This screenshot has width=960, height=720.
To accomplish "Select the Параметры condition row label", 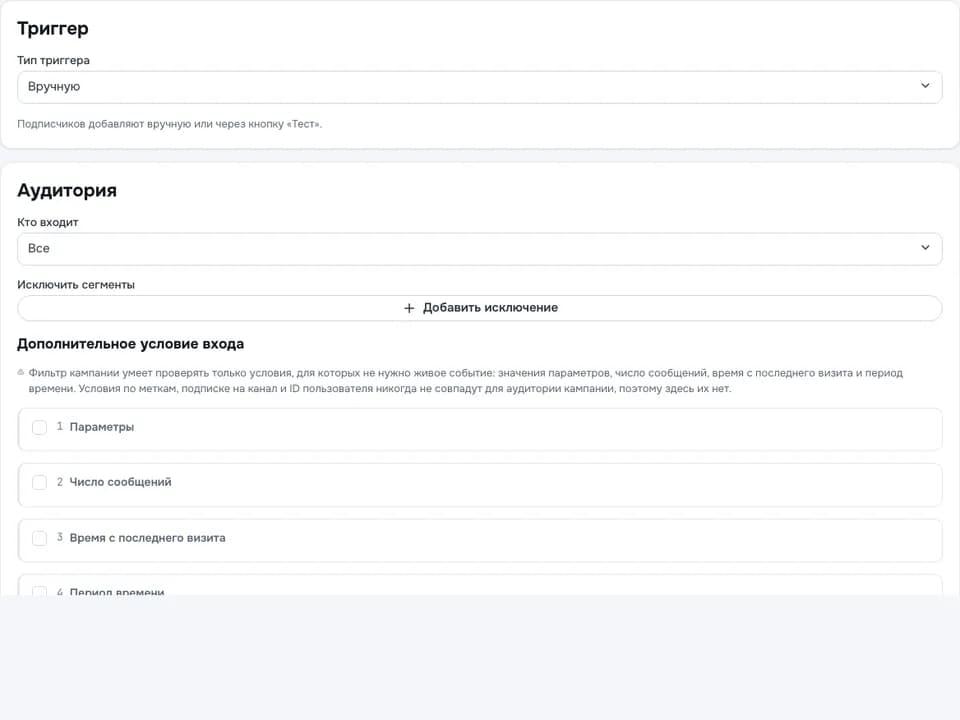I will coord(102,427).
